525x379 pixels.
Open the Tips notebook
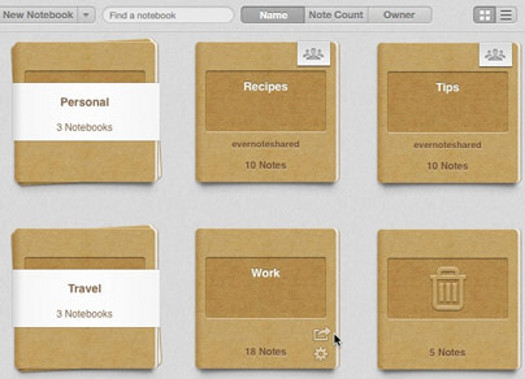pyautogui.click(x=448, y=113)
